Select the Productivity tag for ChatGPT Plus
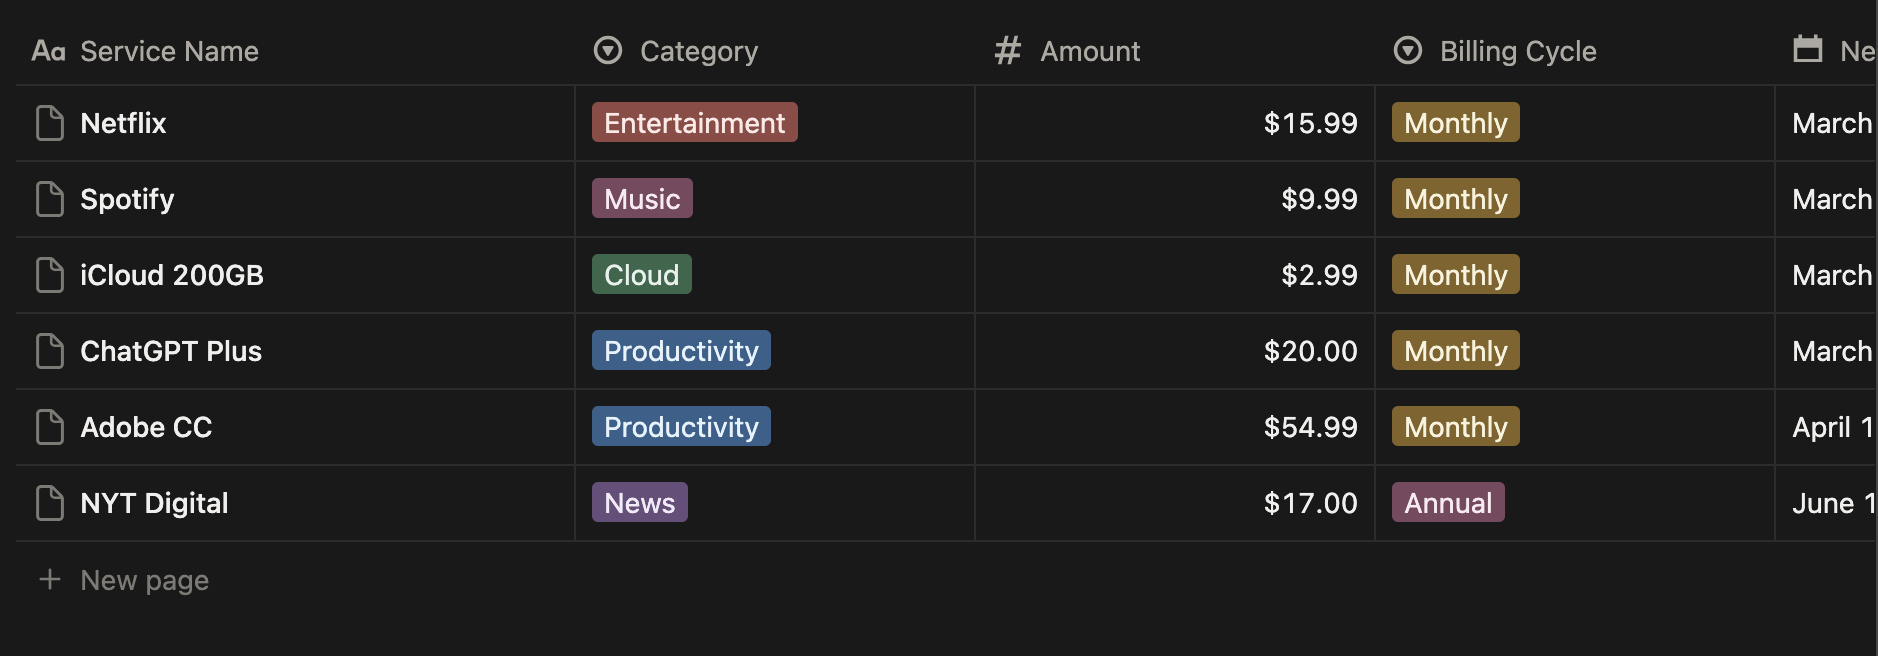 click(681, 350)
